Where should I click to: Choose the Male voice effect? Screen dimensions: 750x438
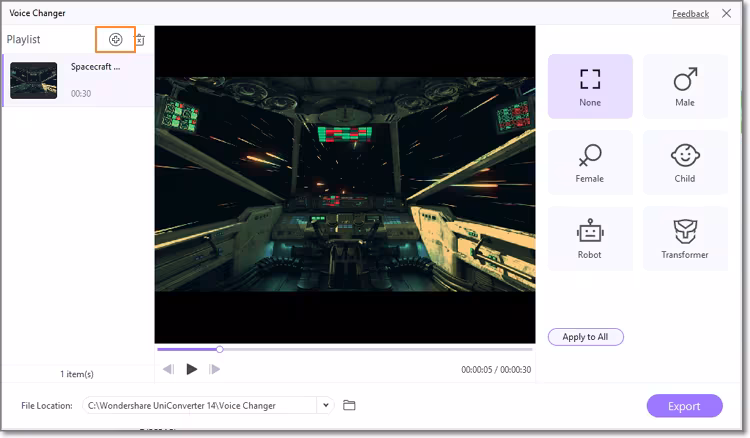(685, 86)
